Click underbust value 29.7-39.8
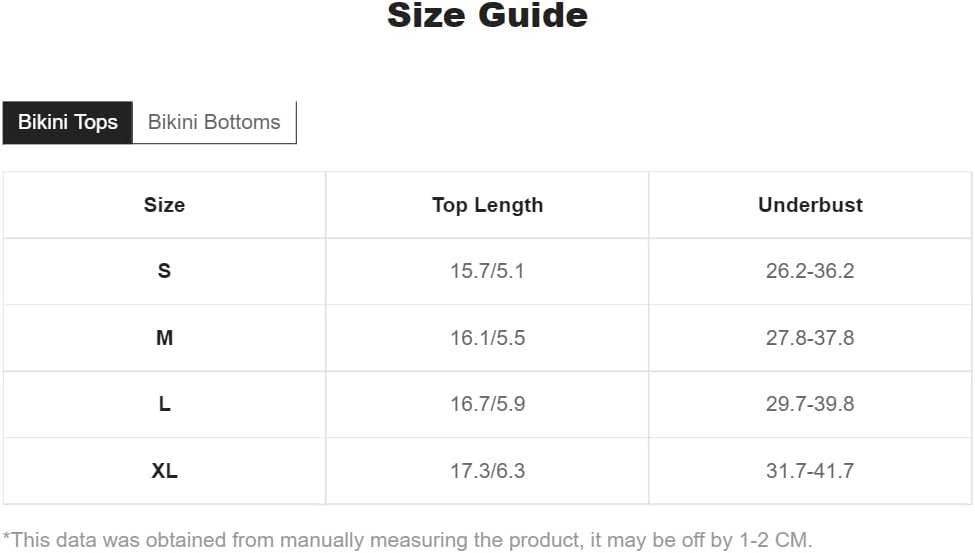The height and width of the screenshot is (553, 975). 810,404
